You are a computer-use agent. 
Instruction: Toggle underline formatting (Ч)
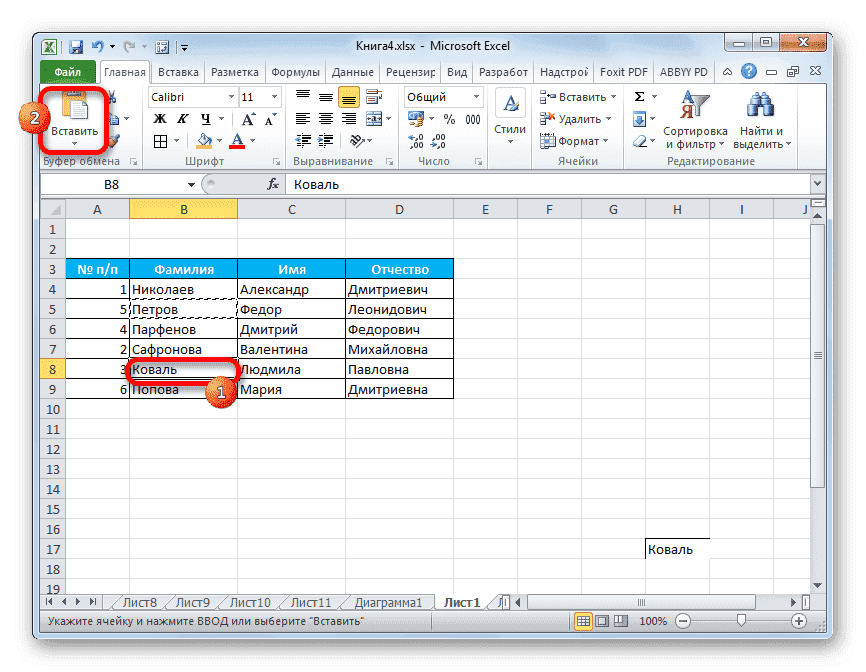point(207,119)
